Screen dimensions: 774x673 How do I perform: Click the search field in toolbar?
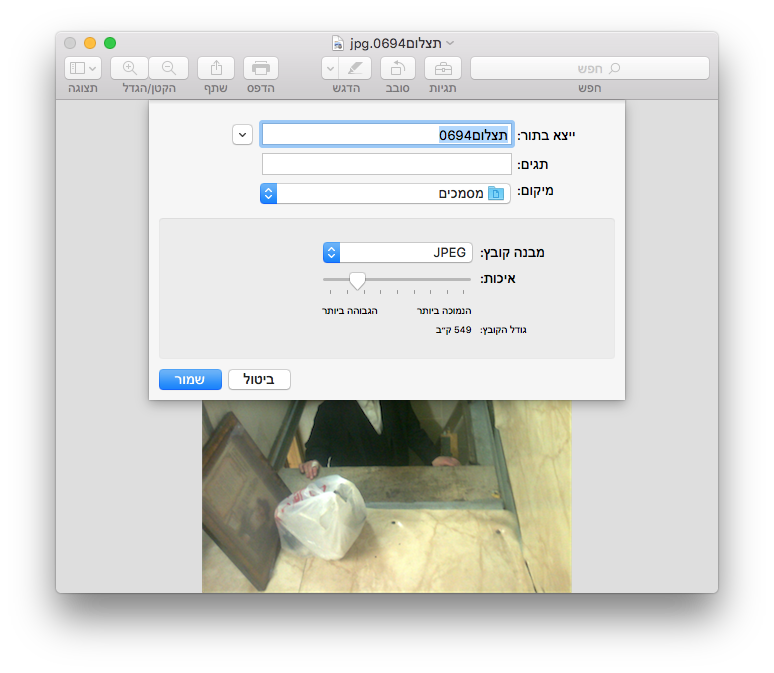(x=590, y=68)
